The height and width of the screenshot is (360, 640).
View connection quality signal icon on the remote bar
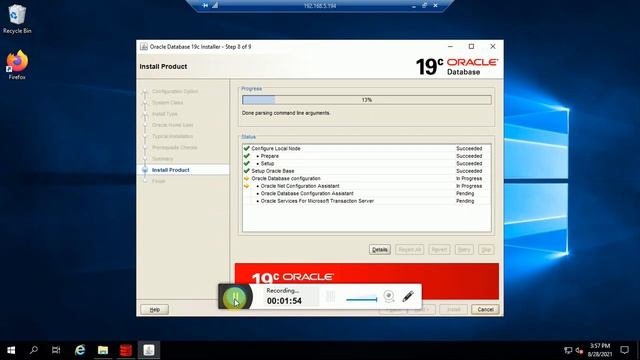[x=215, y=5]
